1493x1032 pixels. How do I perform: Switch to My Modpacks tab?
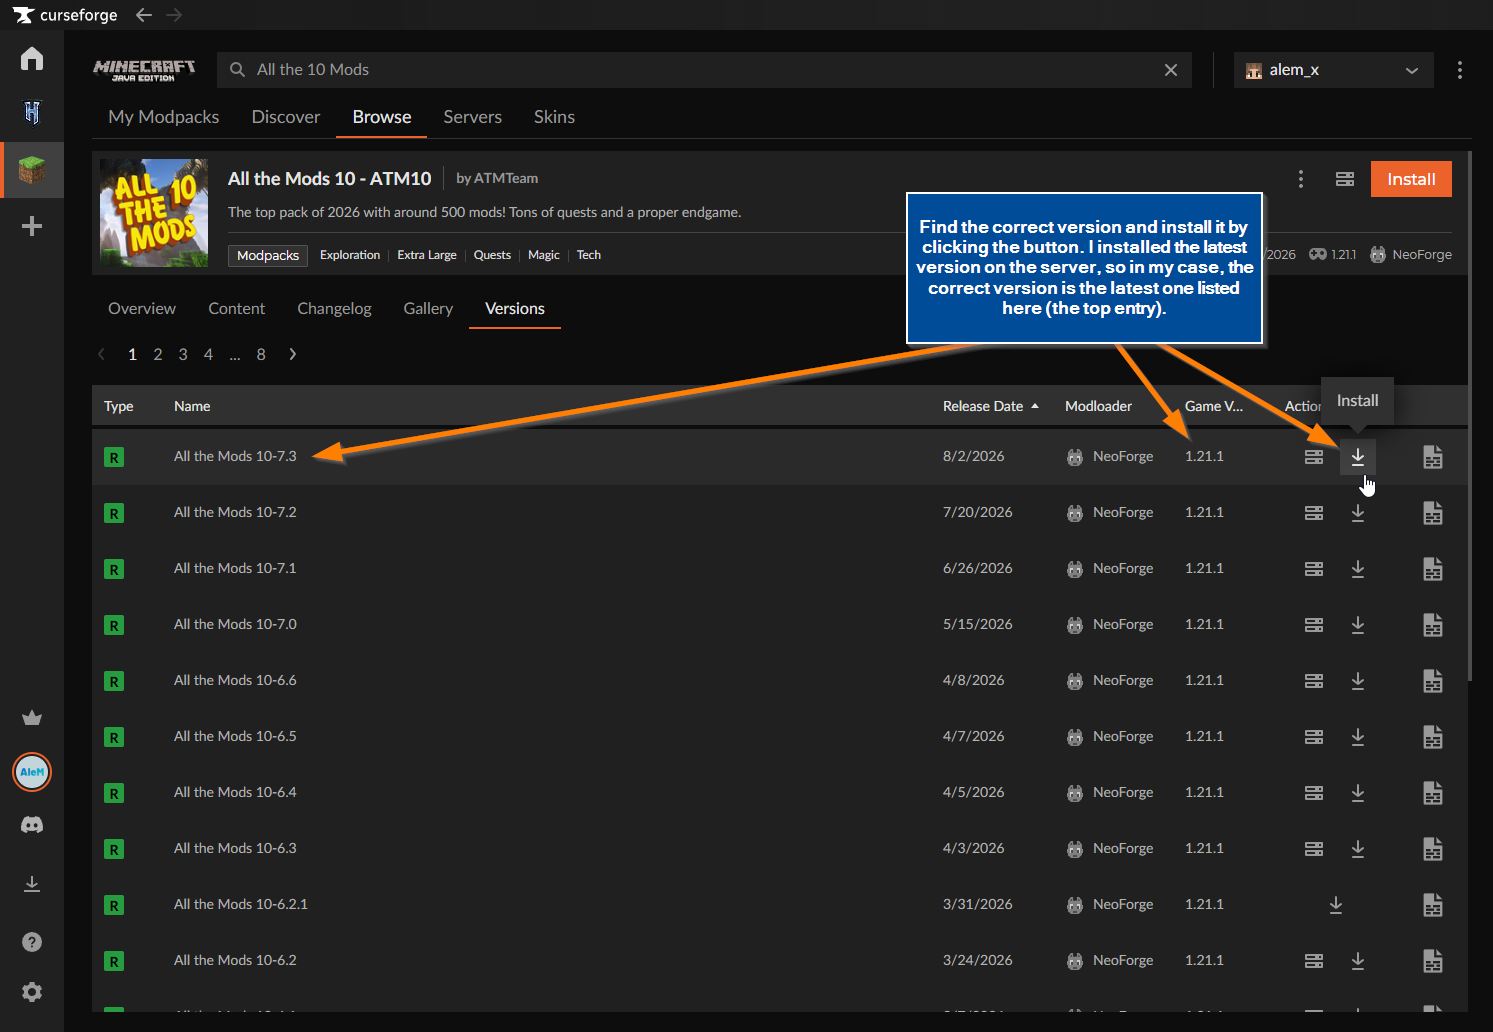[x=163, y=117]
